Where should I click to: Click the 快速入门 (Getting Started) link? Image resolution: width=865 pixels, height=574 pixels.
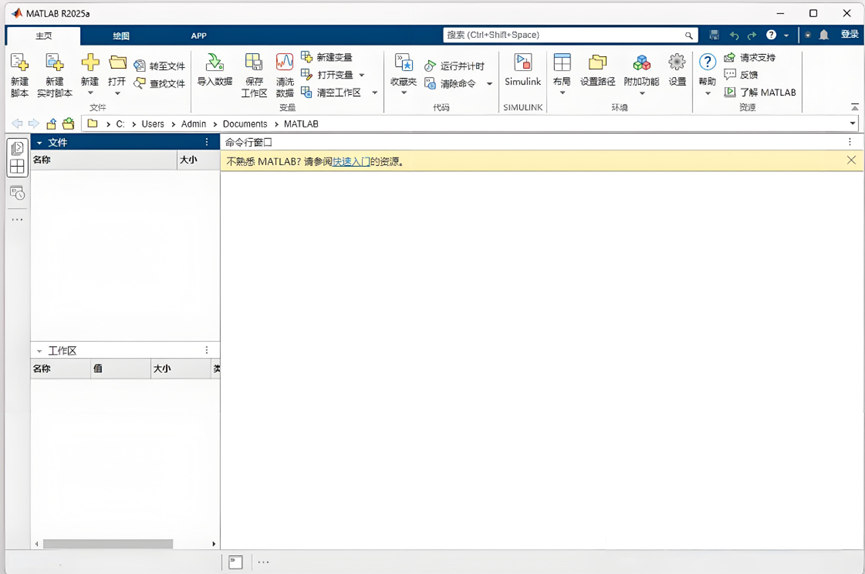pos(350,161)
